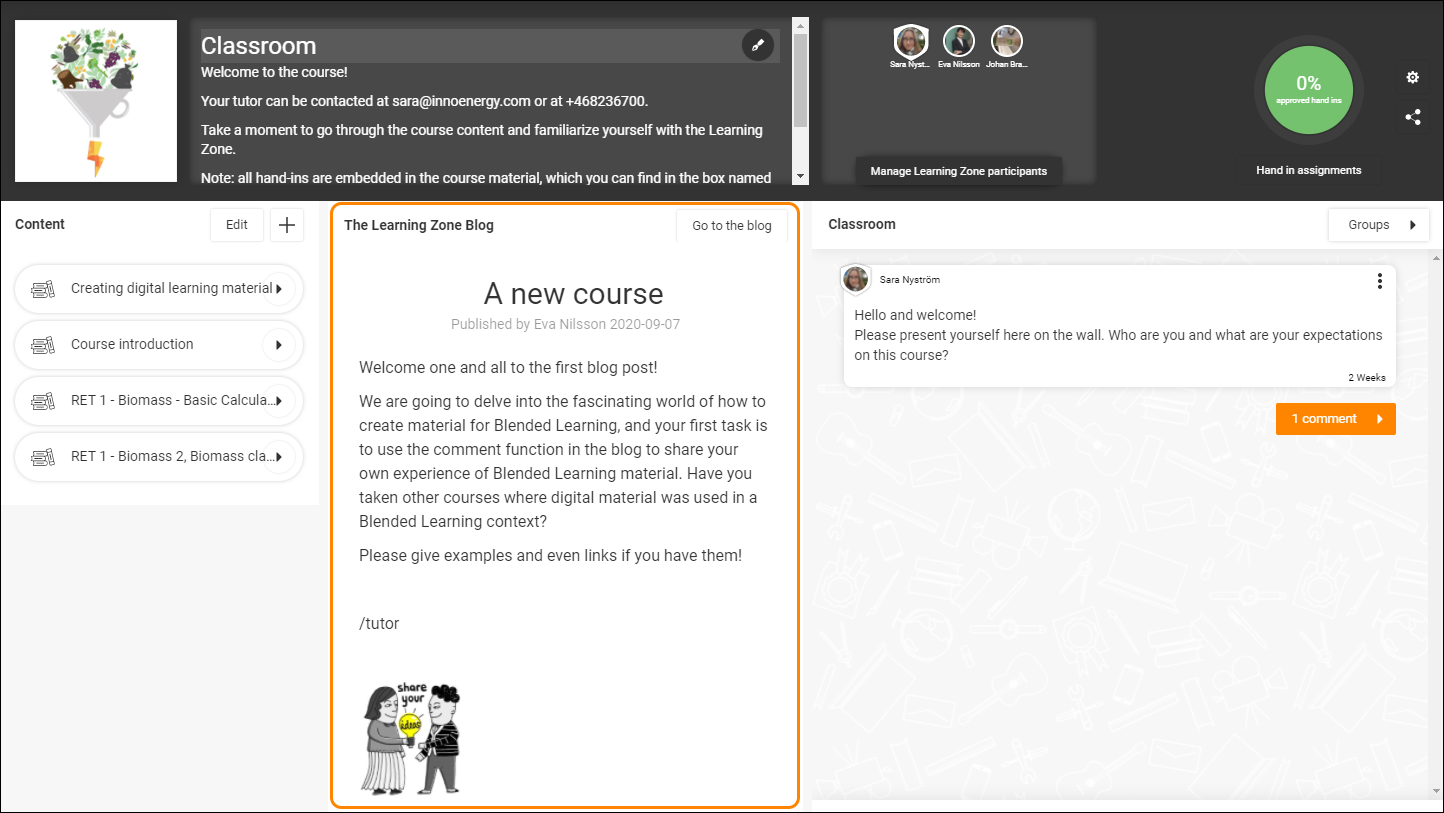Click the 0% approved hand ins progress circle
Image resolution: width=1444 pixels, height=813 pixels.
point(1309,88)
